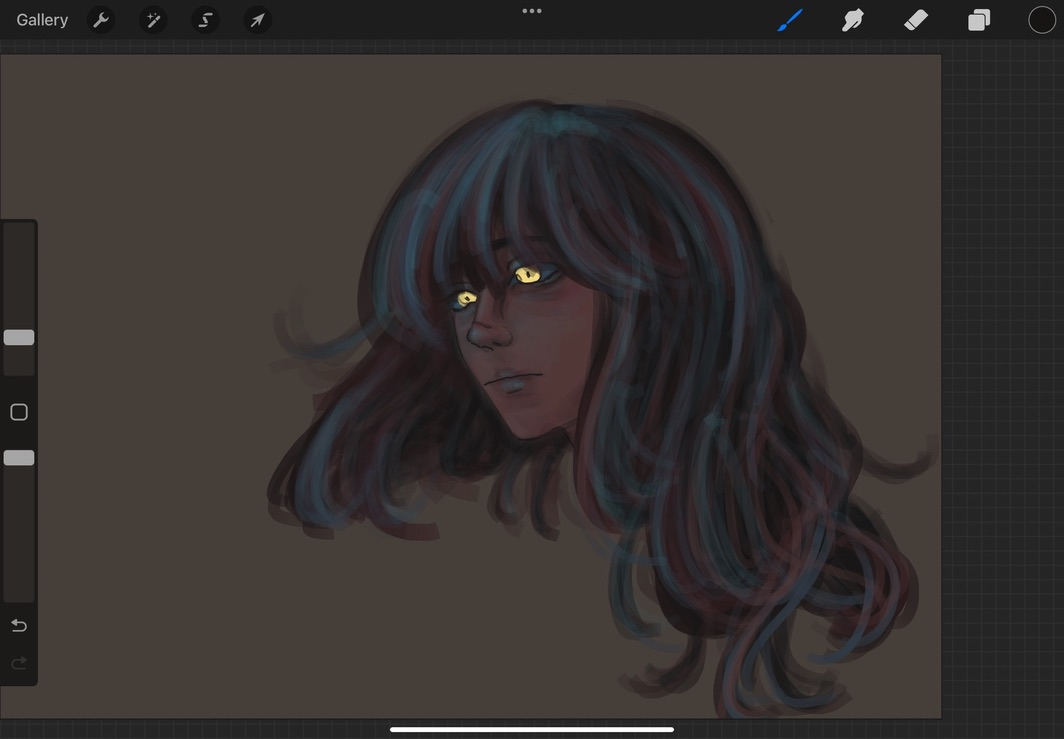Click the brush opacity slider handle
Viewport: 1064px width, 739px height.
pyautogui.click(x=19, y=457)
